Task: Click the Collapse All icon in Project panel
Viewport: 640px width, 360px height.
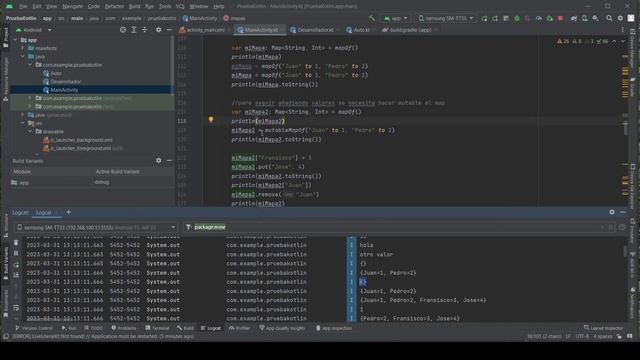Action: [144, 30]
